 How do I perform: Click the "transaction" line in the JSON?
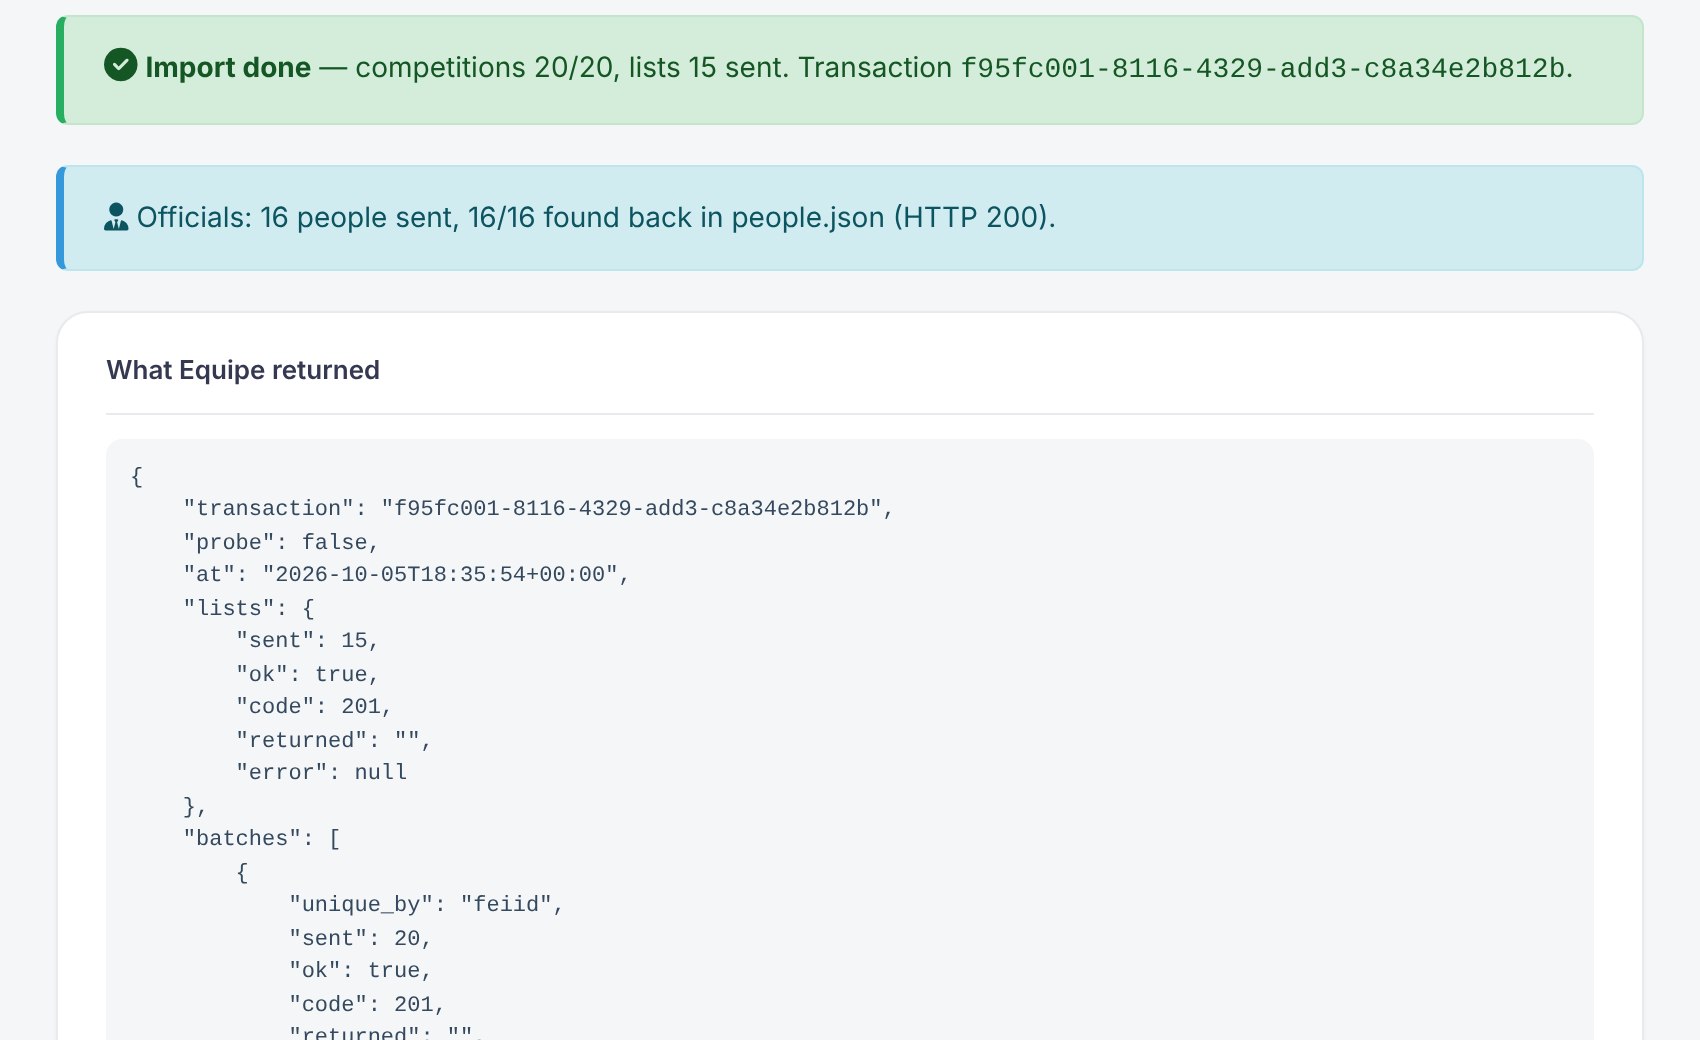pos(538,509)
